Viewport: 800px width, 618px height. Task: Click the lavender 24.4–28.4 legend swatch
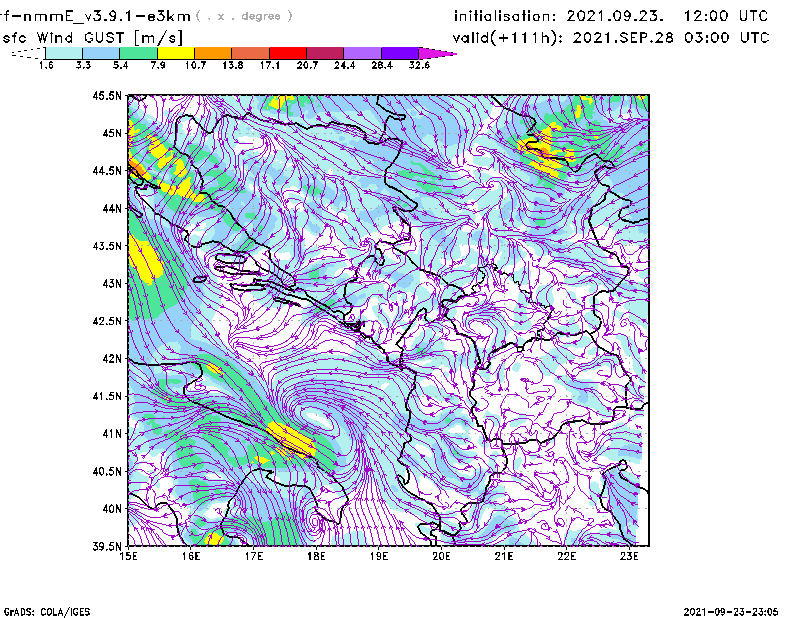(x=363, y=53)
